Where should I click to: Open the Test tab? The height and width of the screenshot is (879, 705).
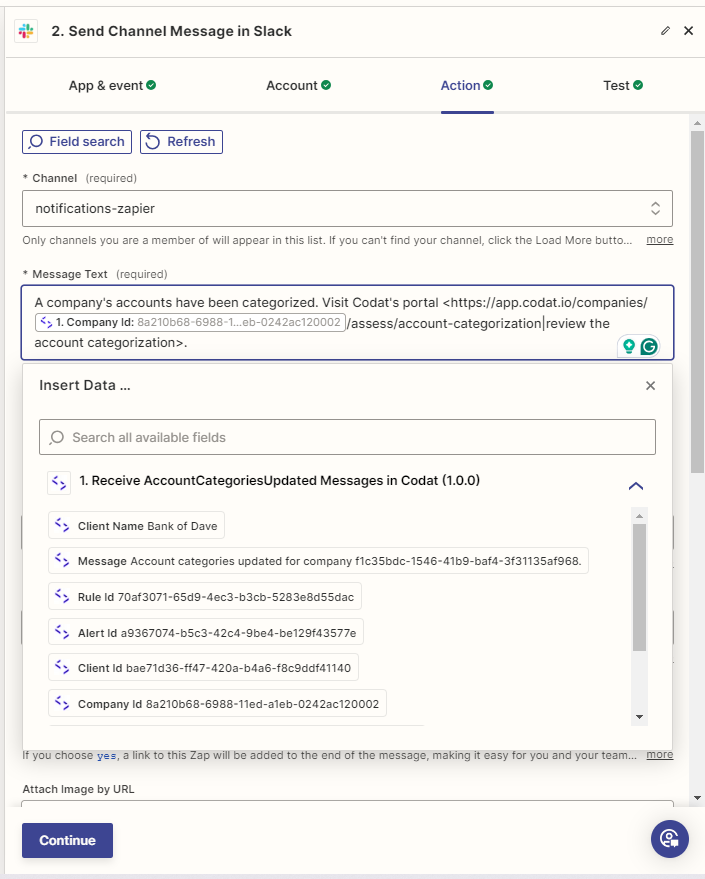pos(622,85)
